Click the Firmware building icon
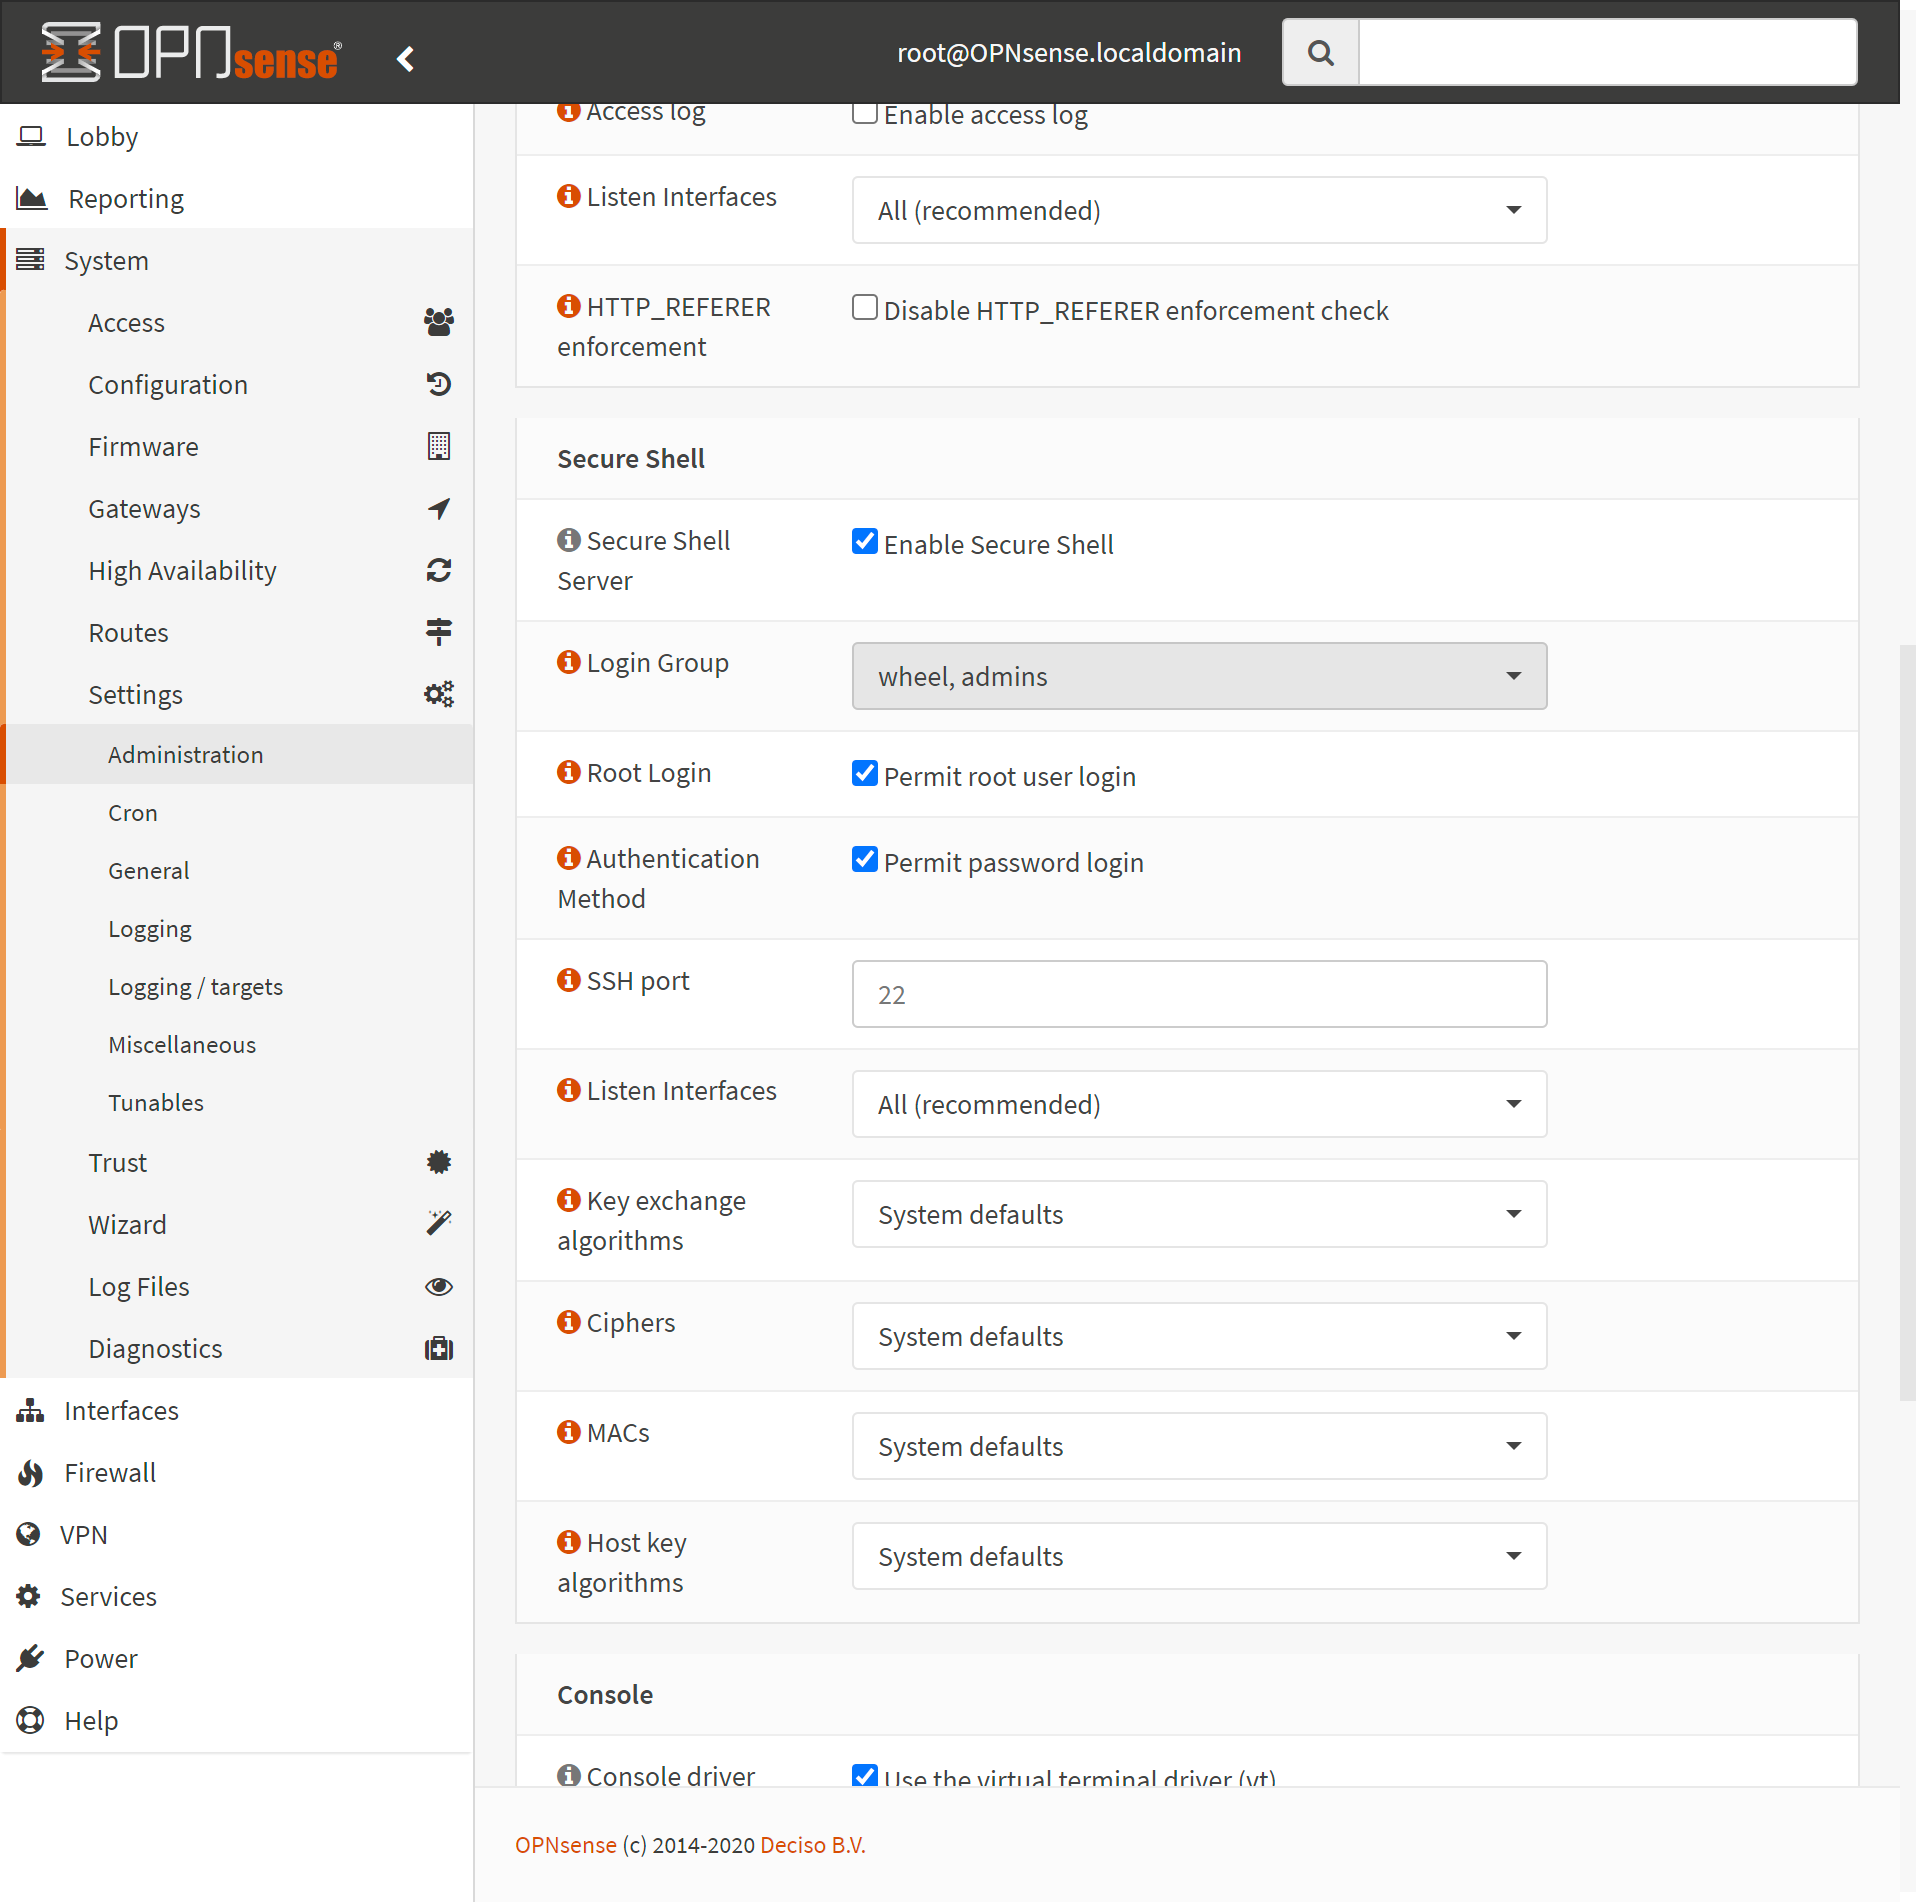This screenshot has height=1902, width=1916. [x=438, y=446]
